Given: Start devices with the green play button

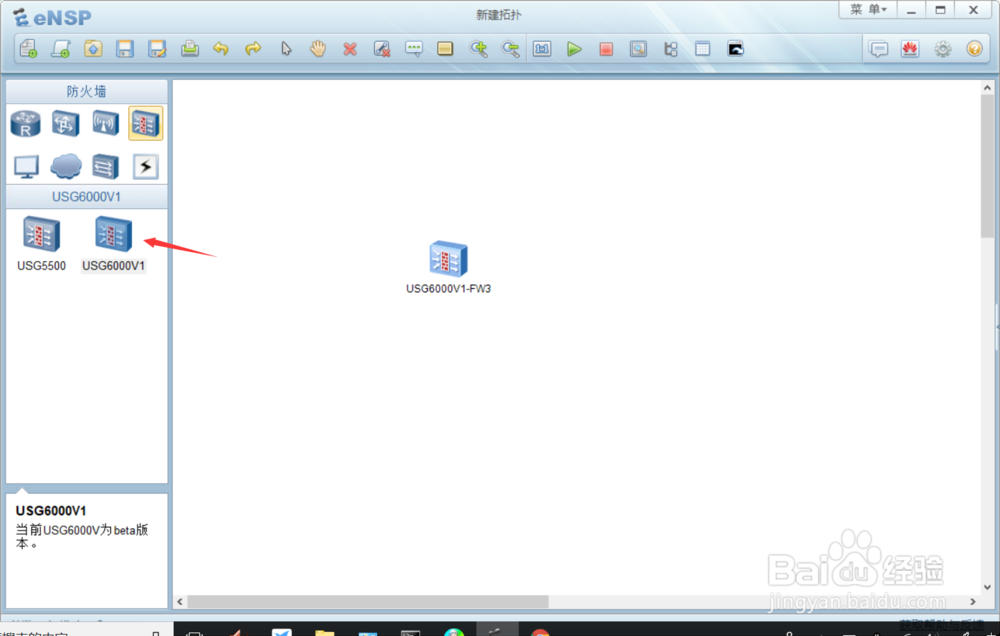Looking at the screenshot, I should tap(575, 48).
